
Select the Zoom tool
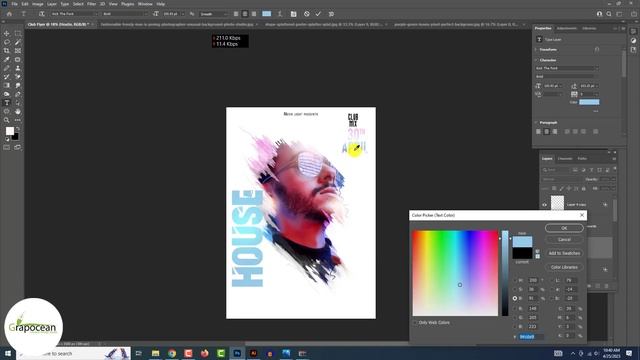7,120
